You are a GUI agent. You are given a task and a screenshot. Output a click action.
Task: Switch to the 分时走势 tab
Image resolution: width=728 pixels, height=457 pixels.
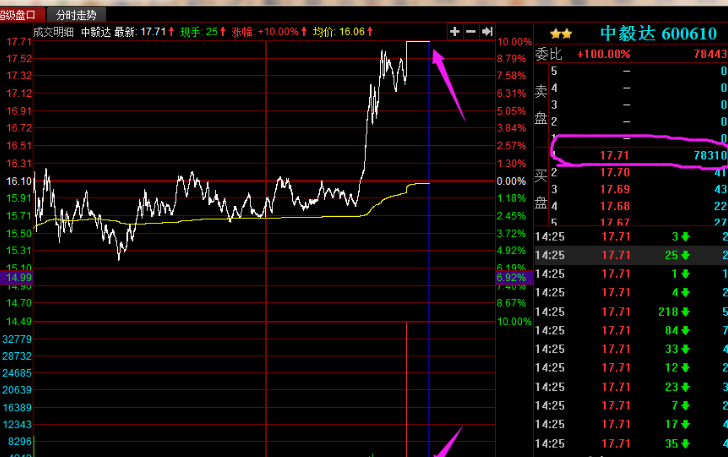77,15
